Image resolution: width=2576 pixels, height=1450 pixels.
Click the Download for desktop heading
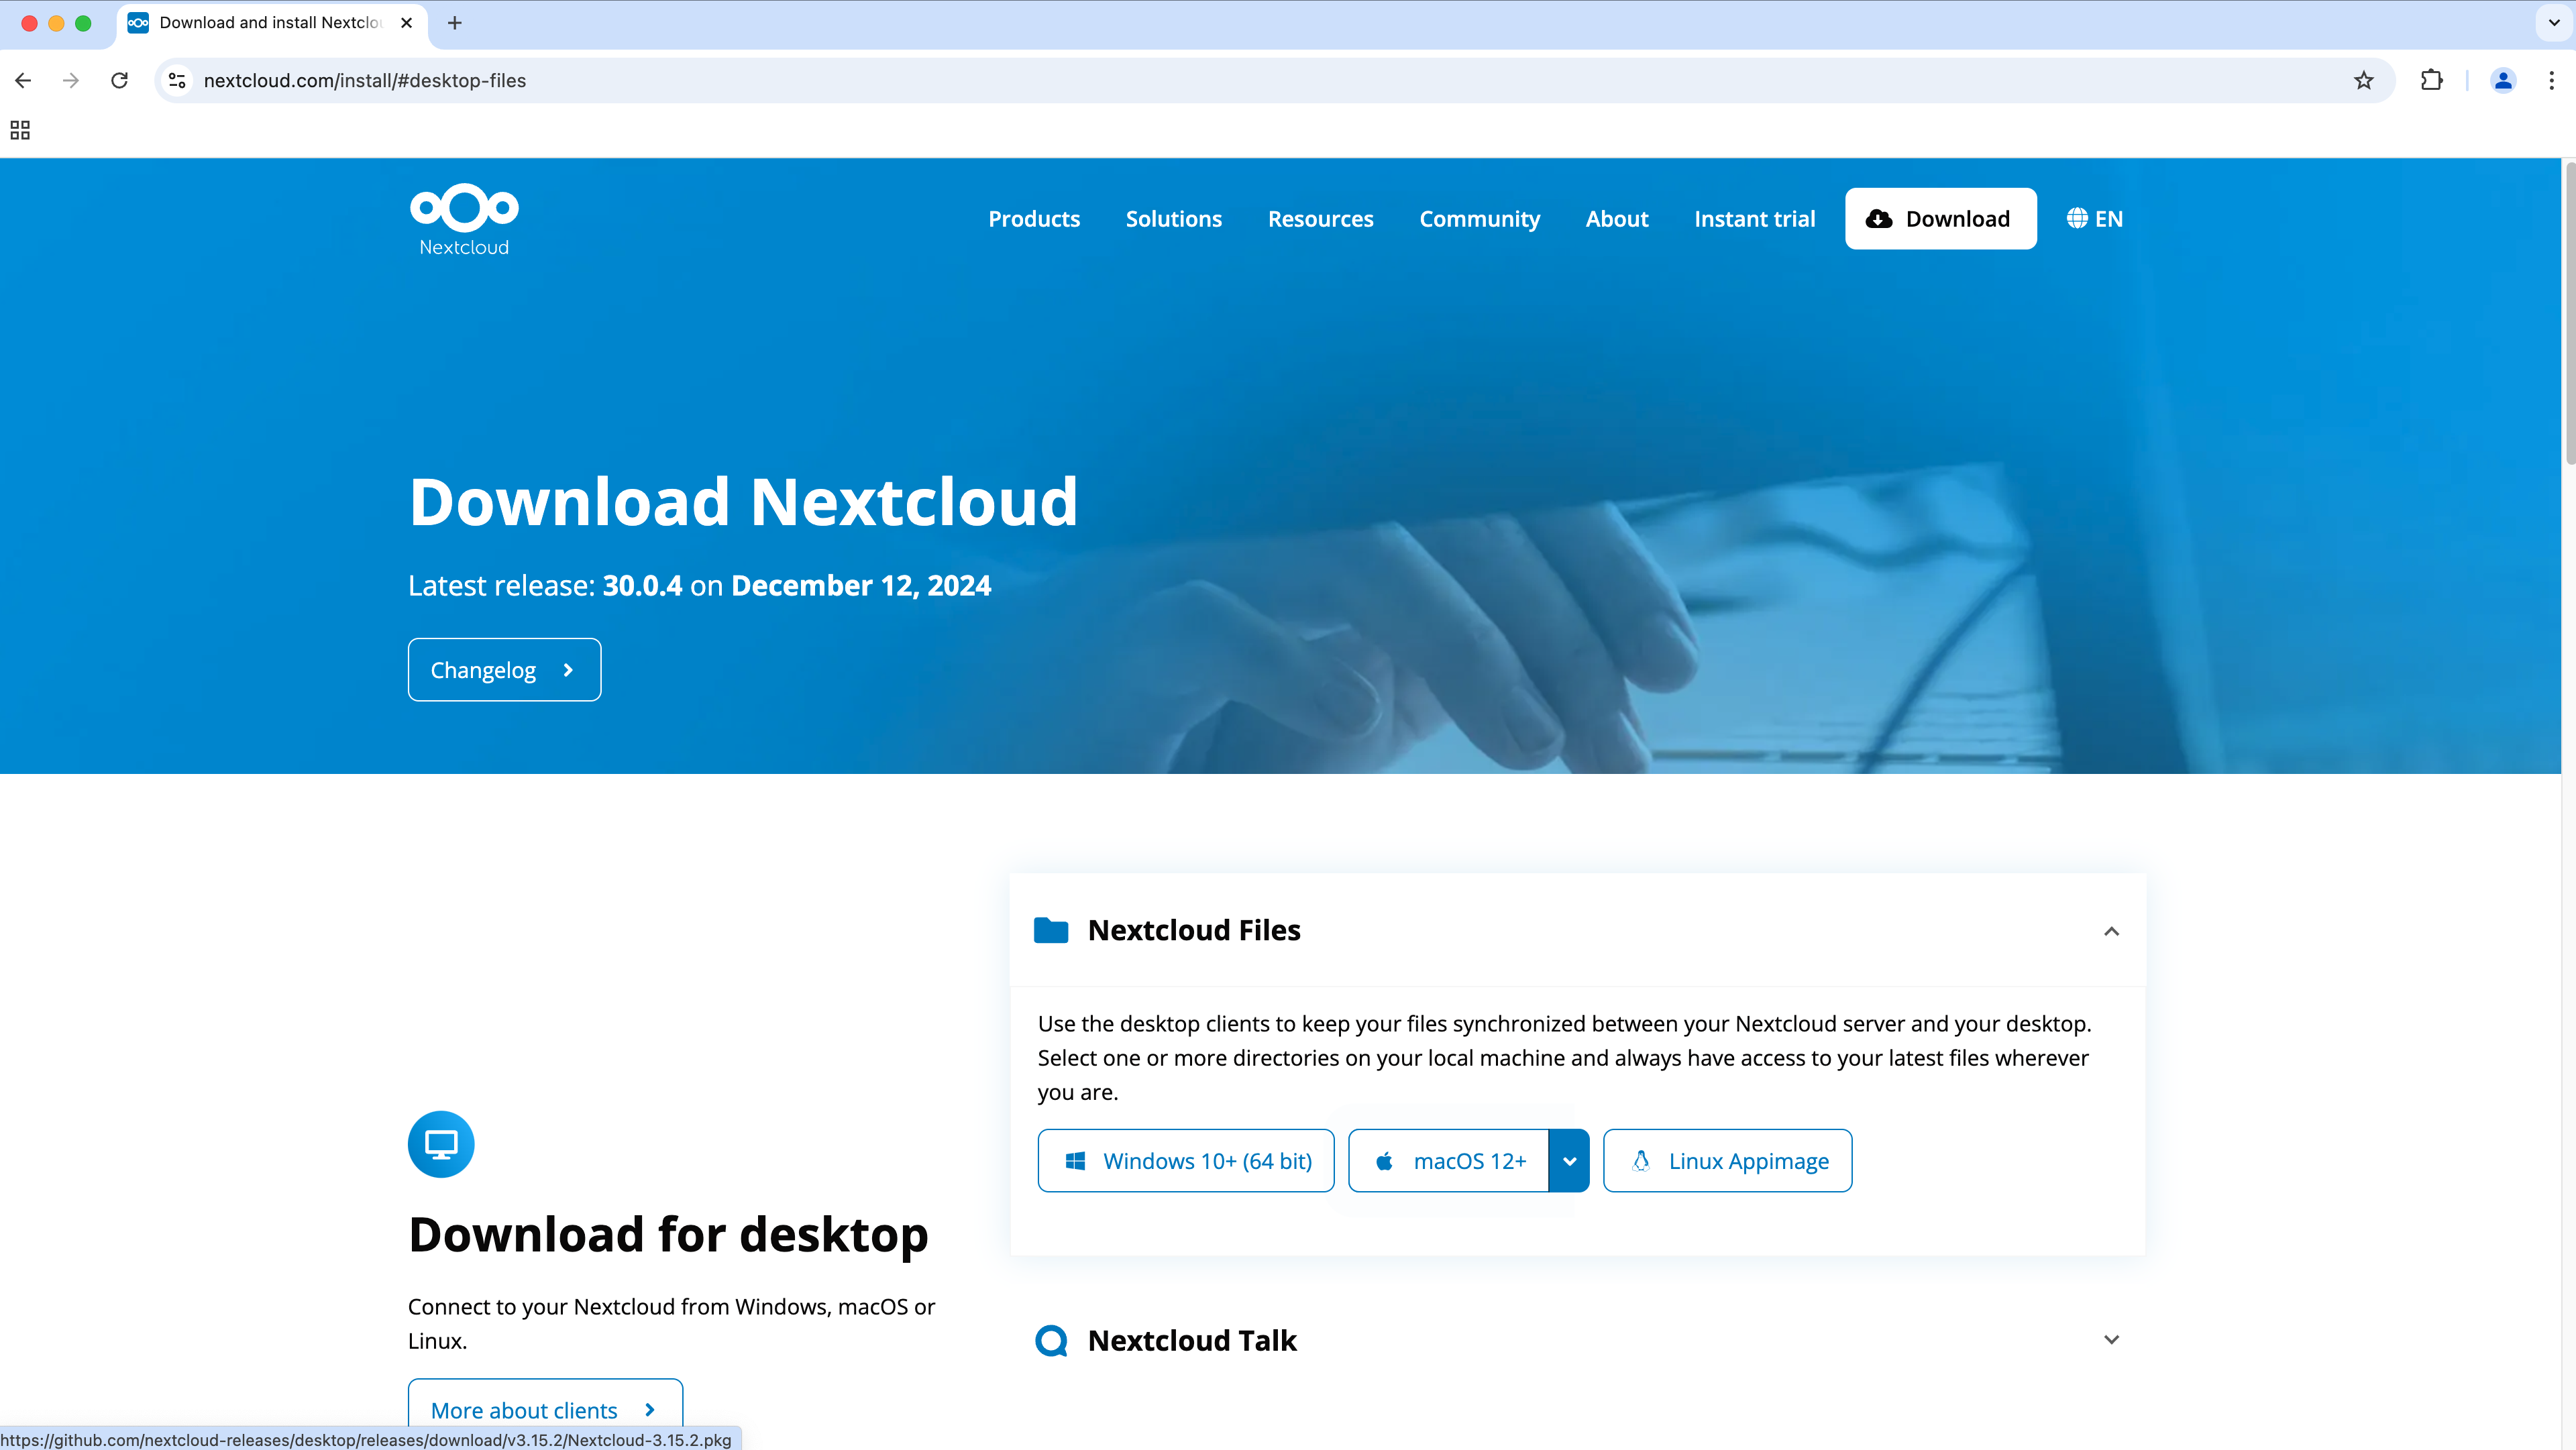coord(668,1235)
